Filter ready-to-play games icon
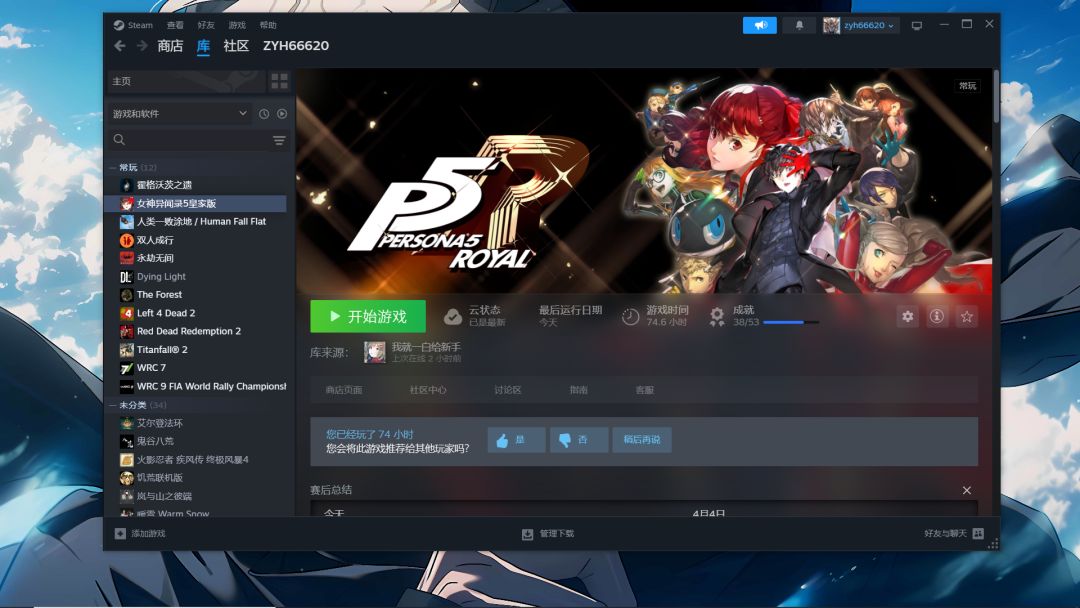This screenshot has height=608, width=1080. [x=282, y=114]
